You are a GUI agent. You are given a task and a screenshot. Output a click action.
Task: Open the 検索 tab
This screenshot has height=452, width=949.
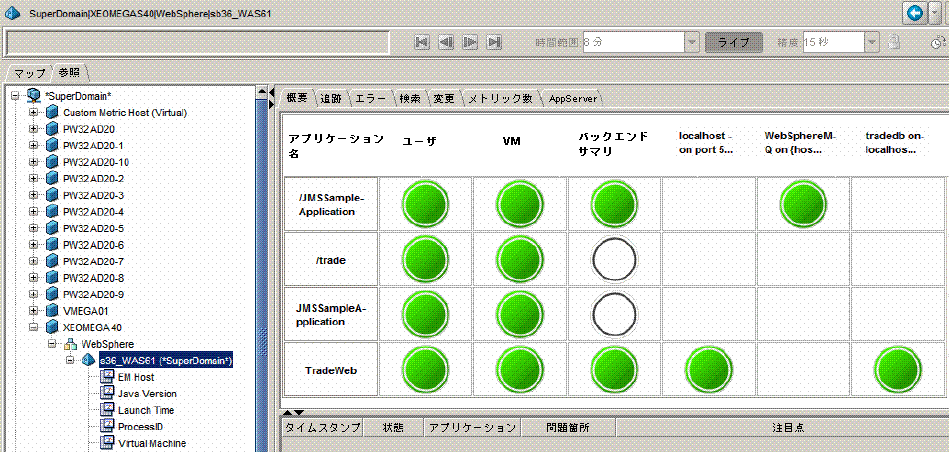(x=410, y=98)
